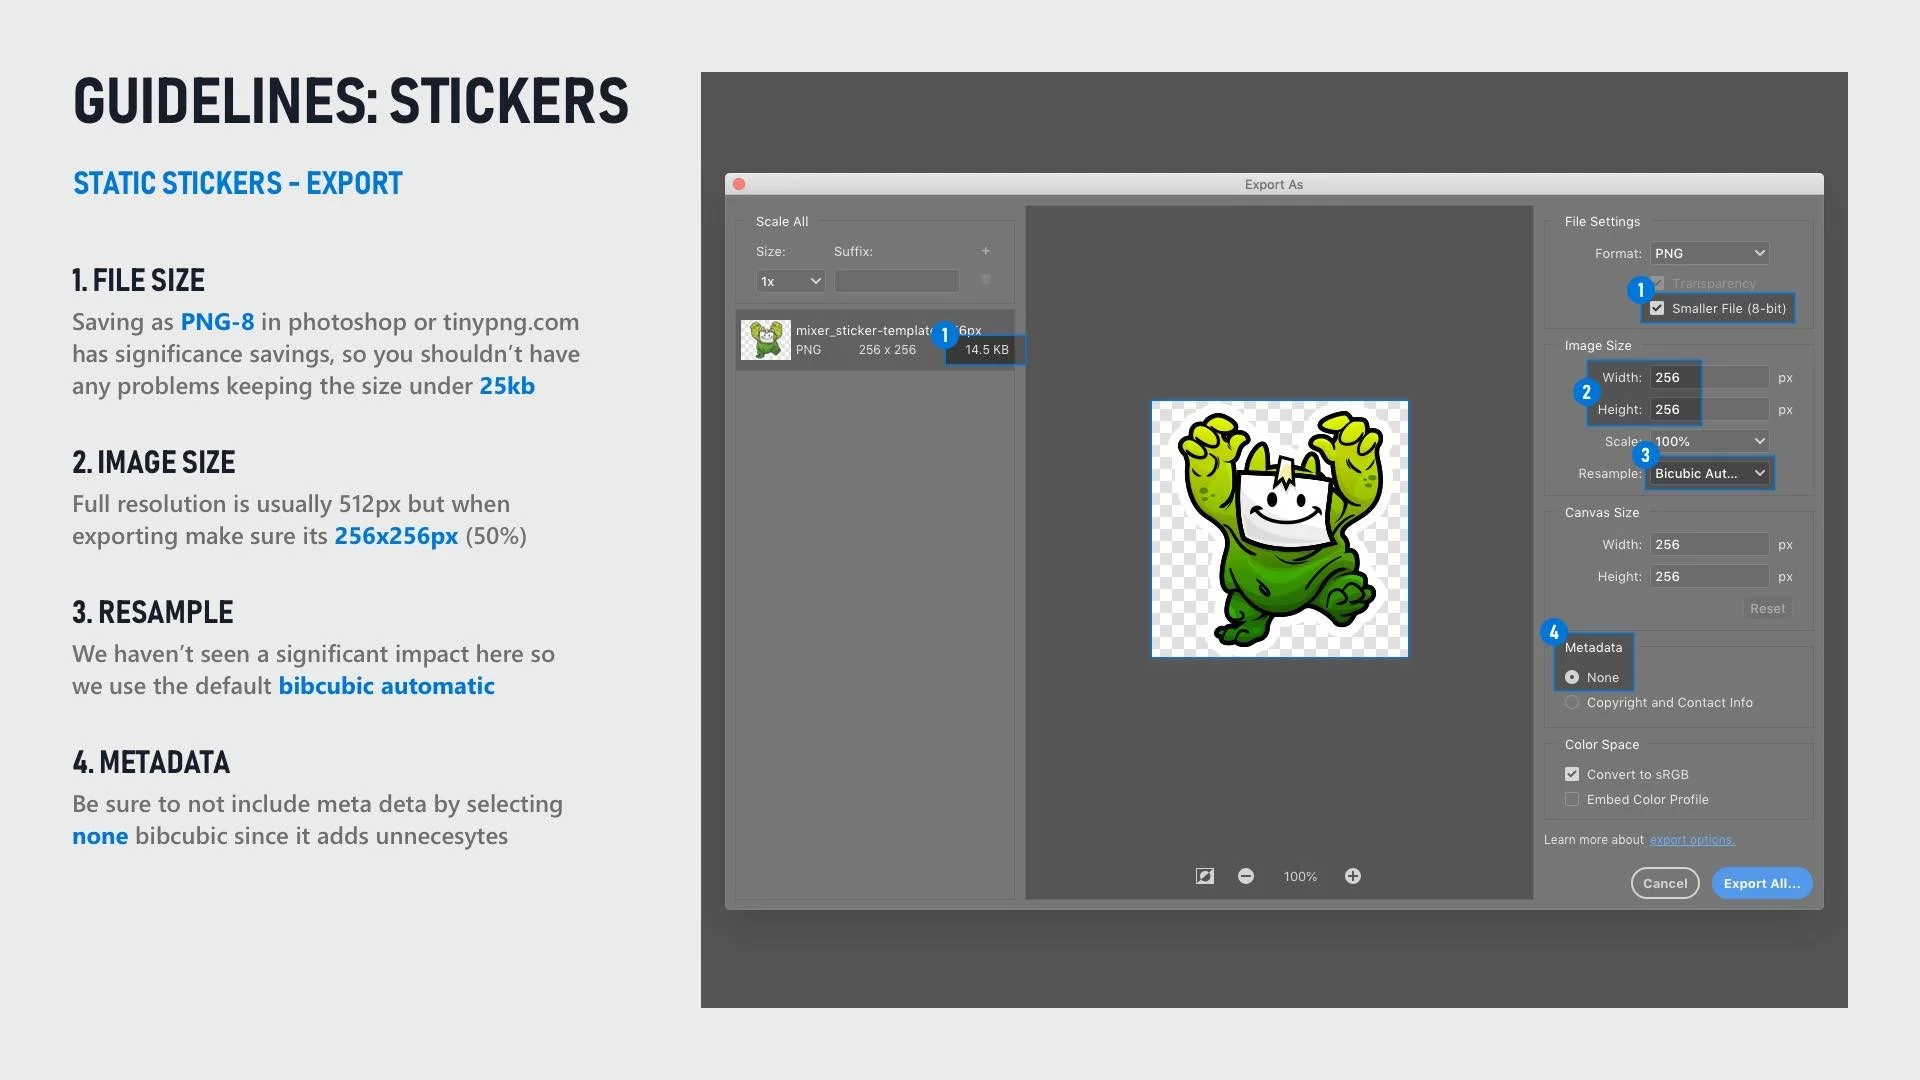Screen dimensions: 1920x1080
Task: Select None metadata radio button
Action: [x=1572, y=677]
